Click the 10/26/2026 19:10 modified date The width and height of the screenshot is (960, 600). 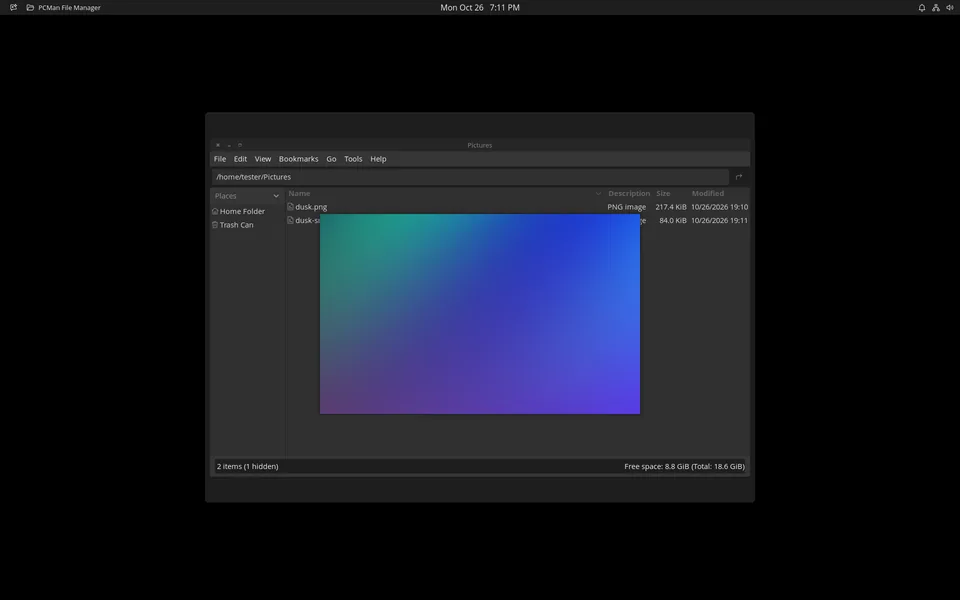719,207
